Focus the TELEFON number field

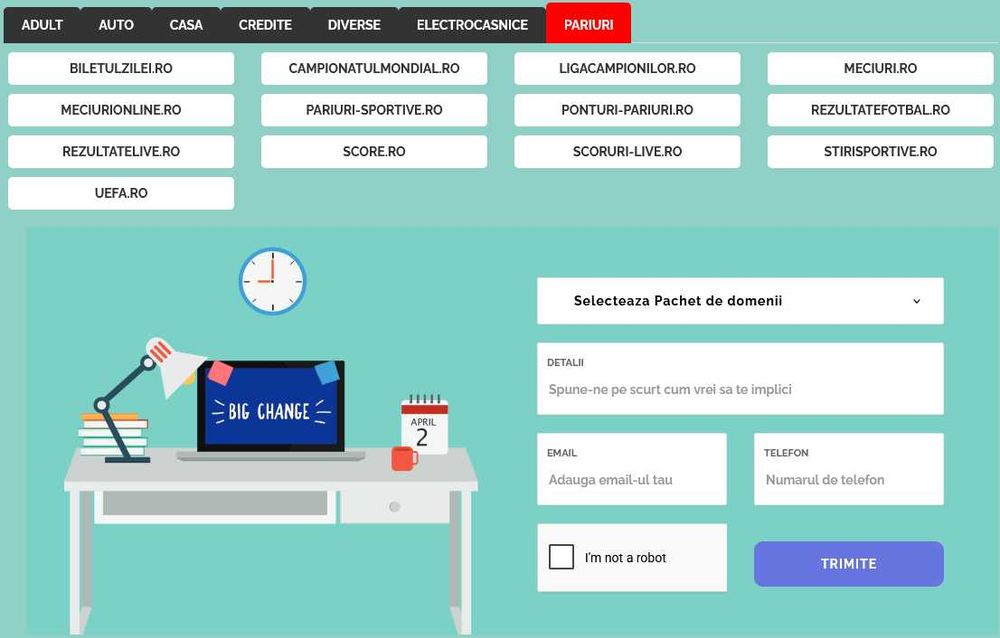[848, 469]
